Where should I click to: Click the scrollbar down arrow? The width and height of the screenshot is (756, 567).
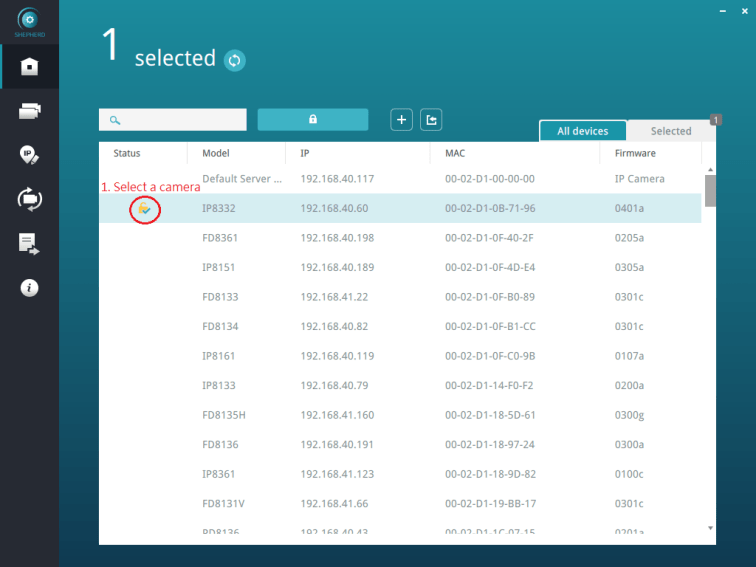[x=710, y=528]
